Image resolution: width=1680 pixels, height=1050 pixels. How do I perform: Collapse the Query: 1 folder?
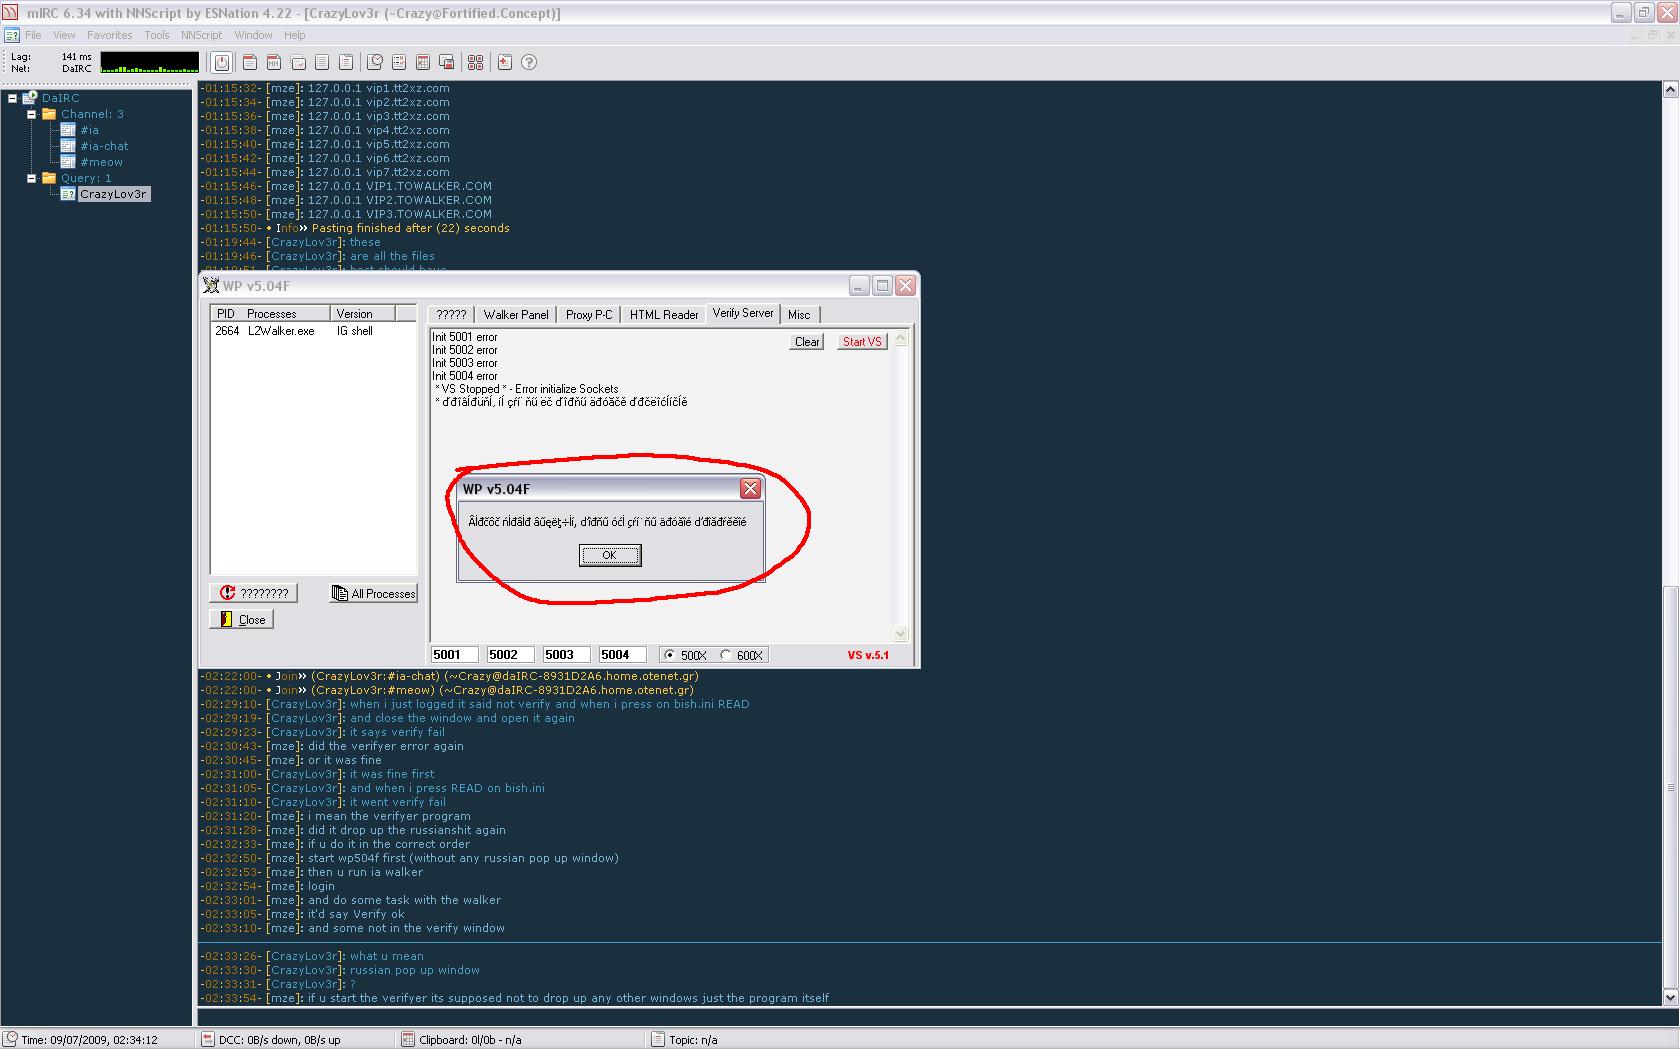pos(31,178)
